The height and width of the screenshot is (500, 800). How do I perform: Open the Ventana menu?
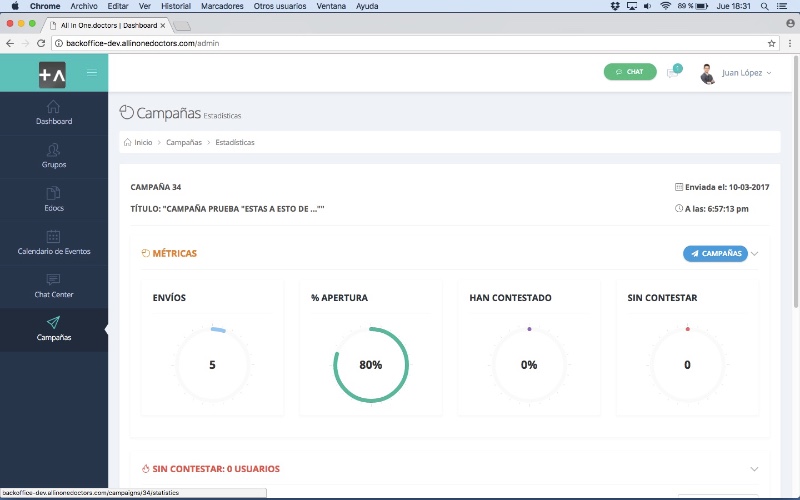331,6
